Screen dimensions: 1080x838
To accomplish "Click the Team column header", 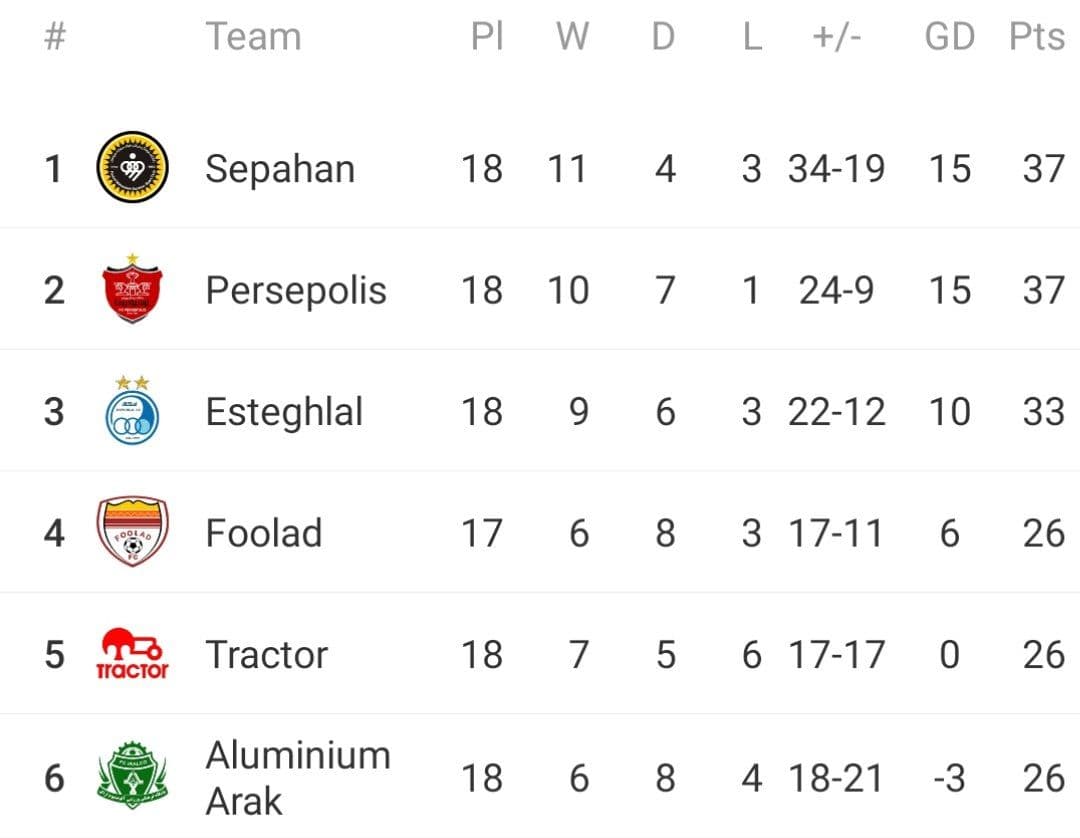I will pyautogui.click(x=253, y=37).
